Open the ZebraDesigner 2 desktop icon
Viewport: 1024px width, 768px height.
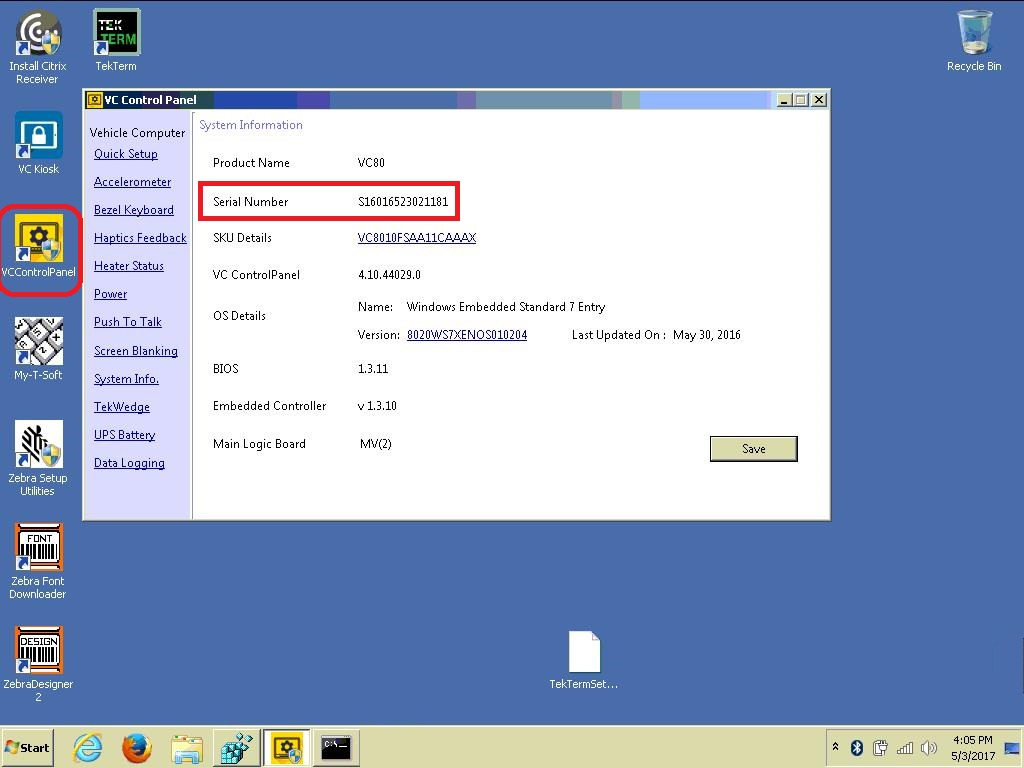(x=38, y=651)
